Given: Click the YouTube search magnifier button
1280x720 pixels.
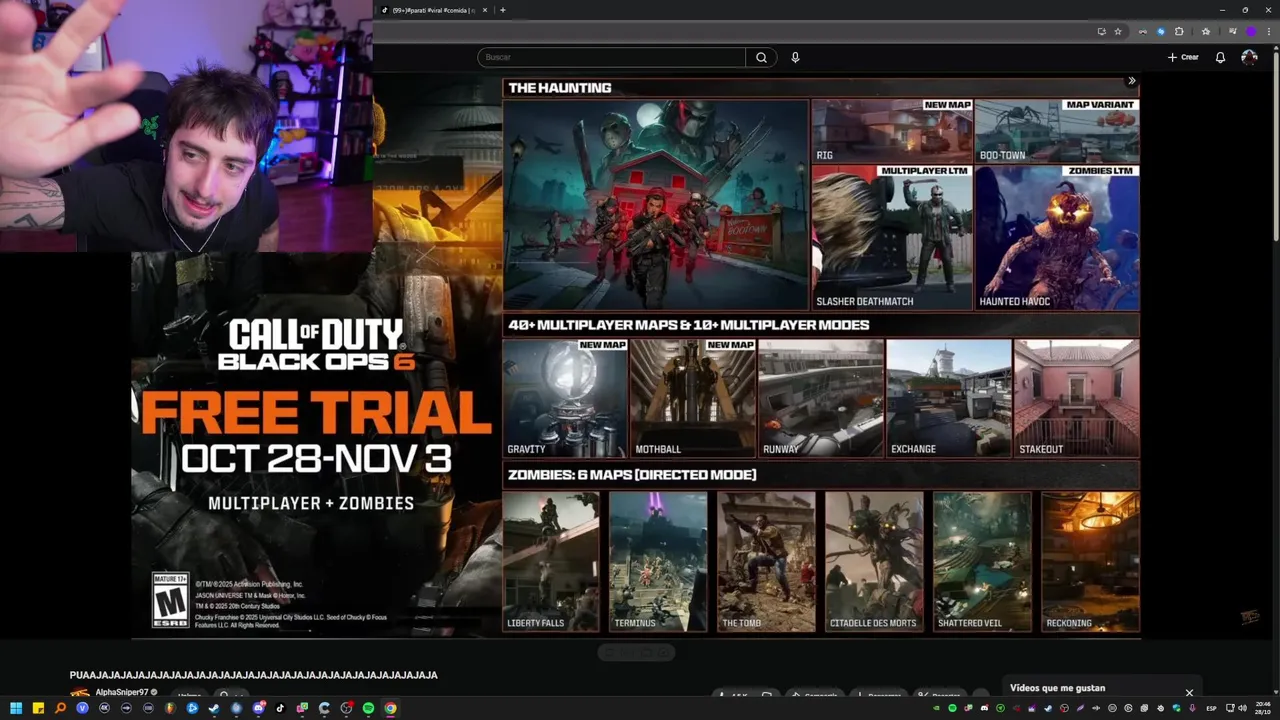Looking at the screenshot, I should click(761, 57).
